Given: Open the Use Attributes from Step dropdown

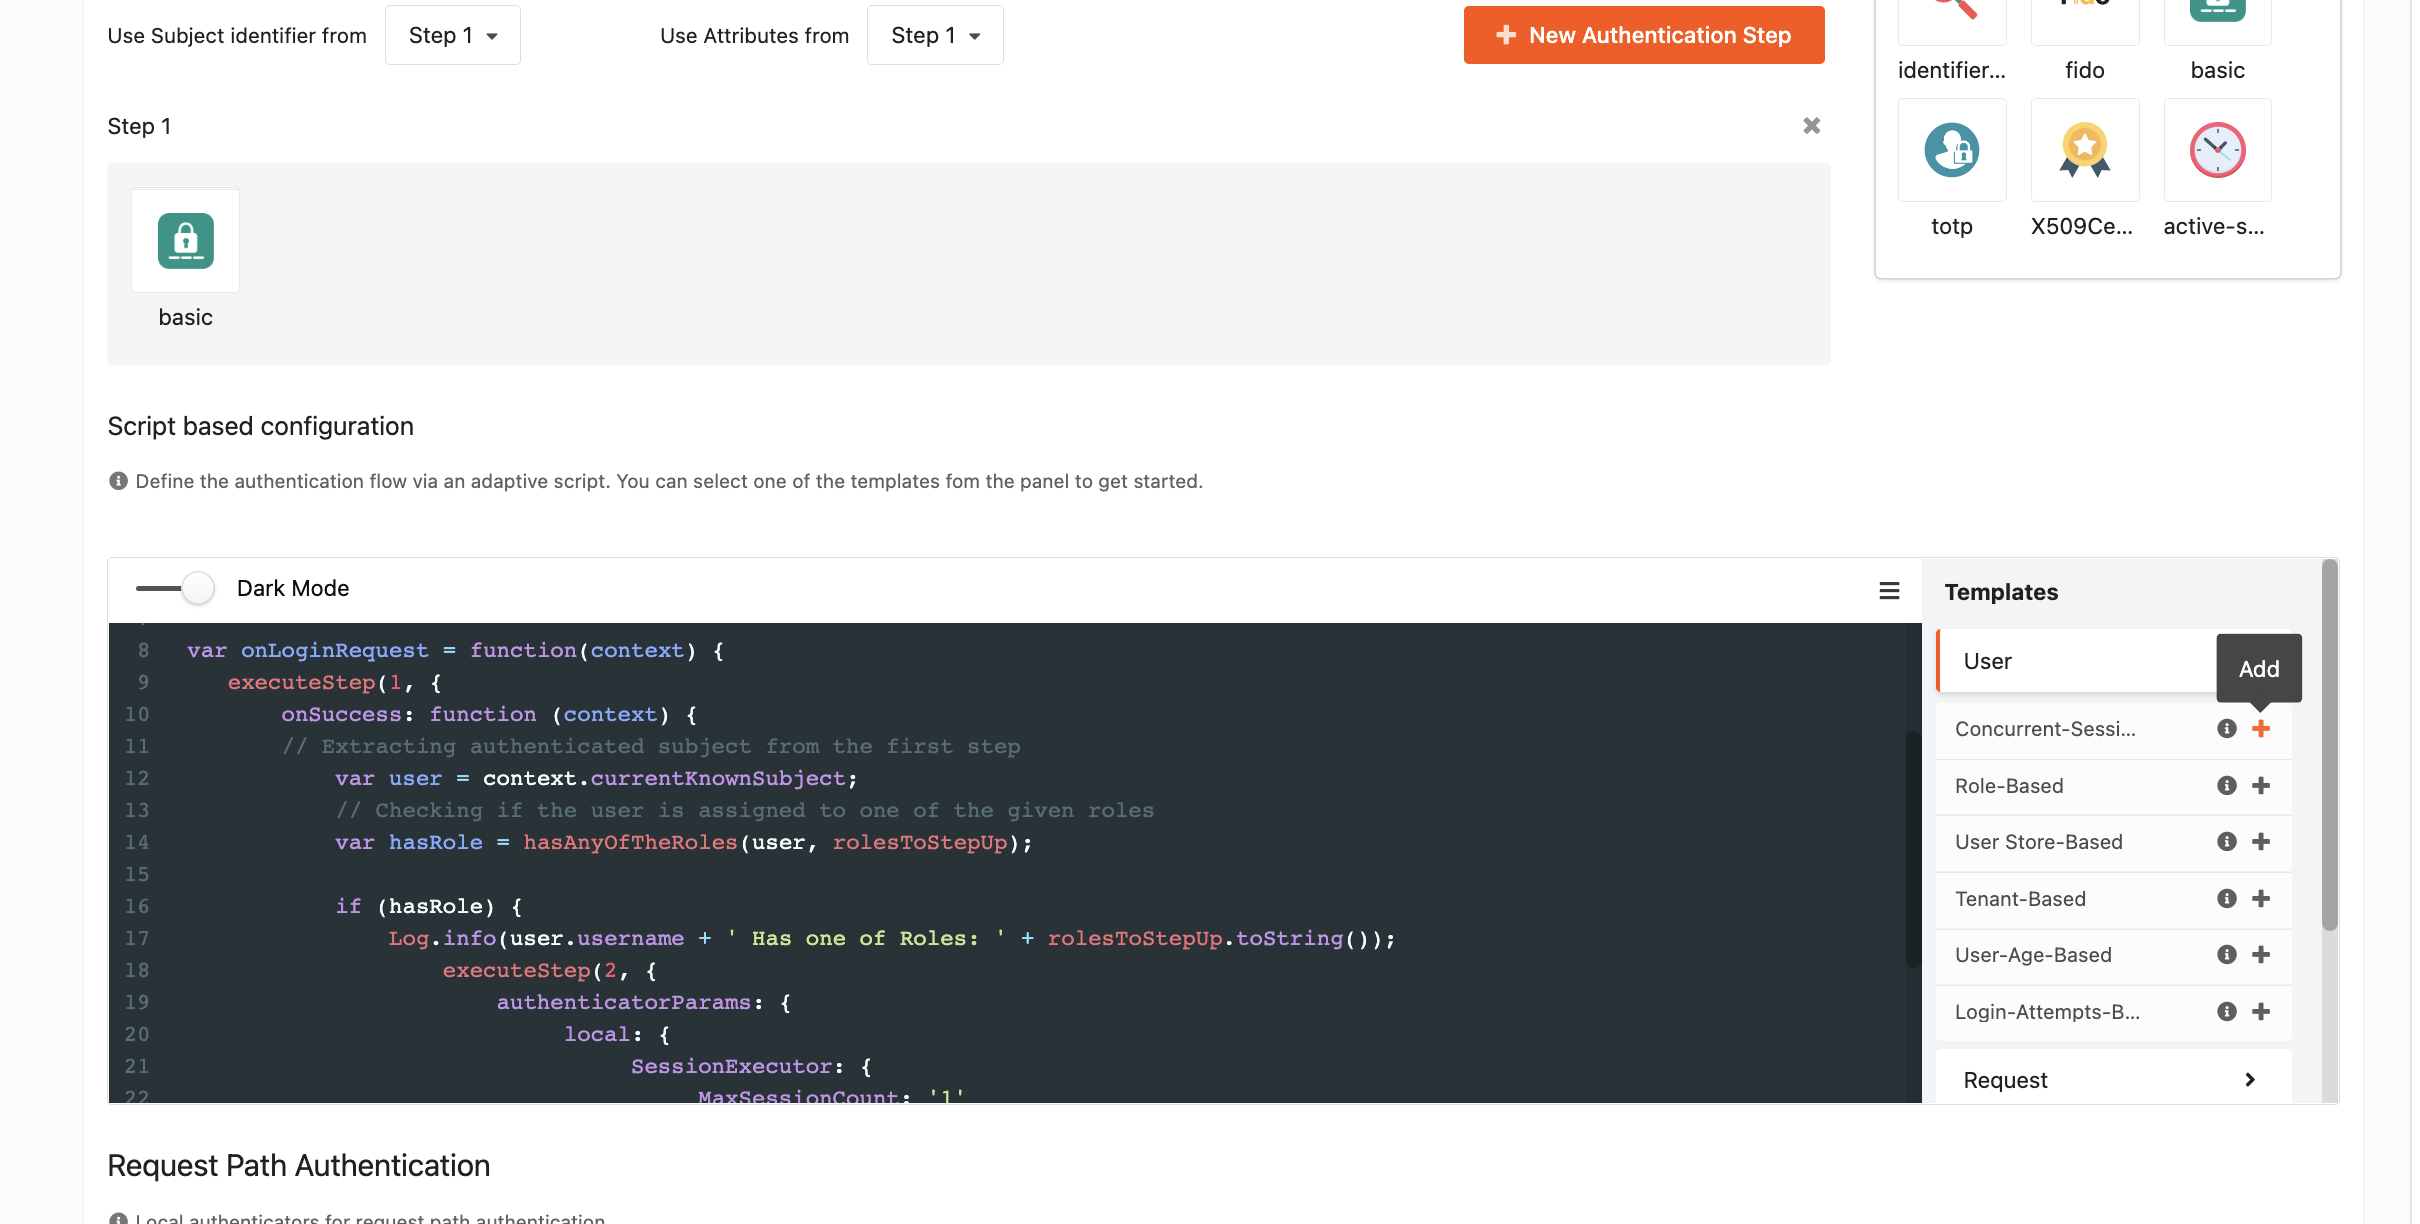Looking at the screenshot, I should click(934, 36).
